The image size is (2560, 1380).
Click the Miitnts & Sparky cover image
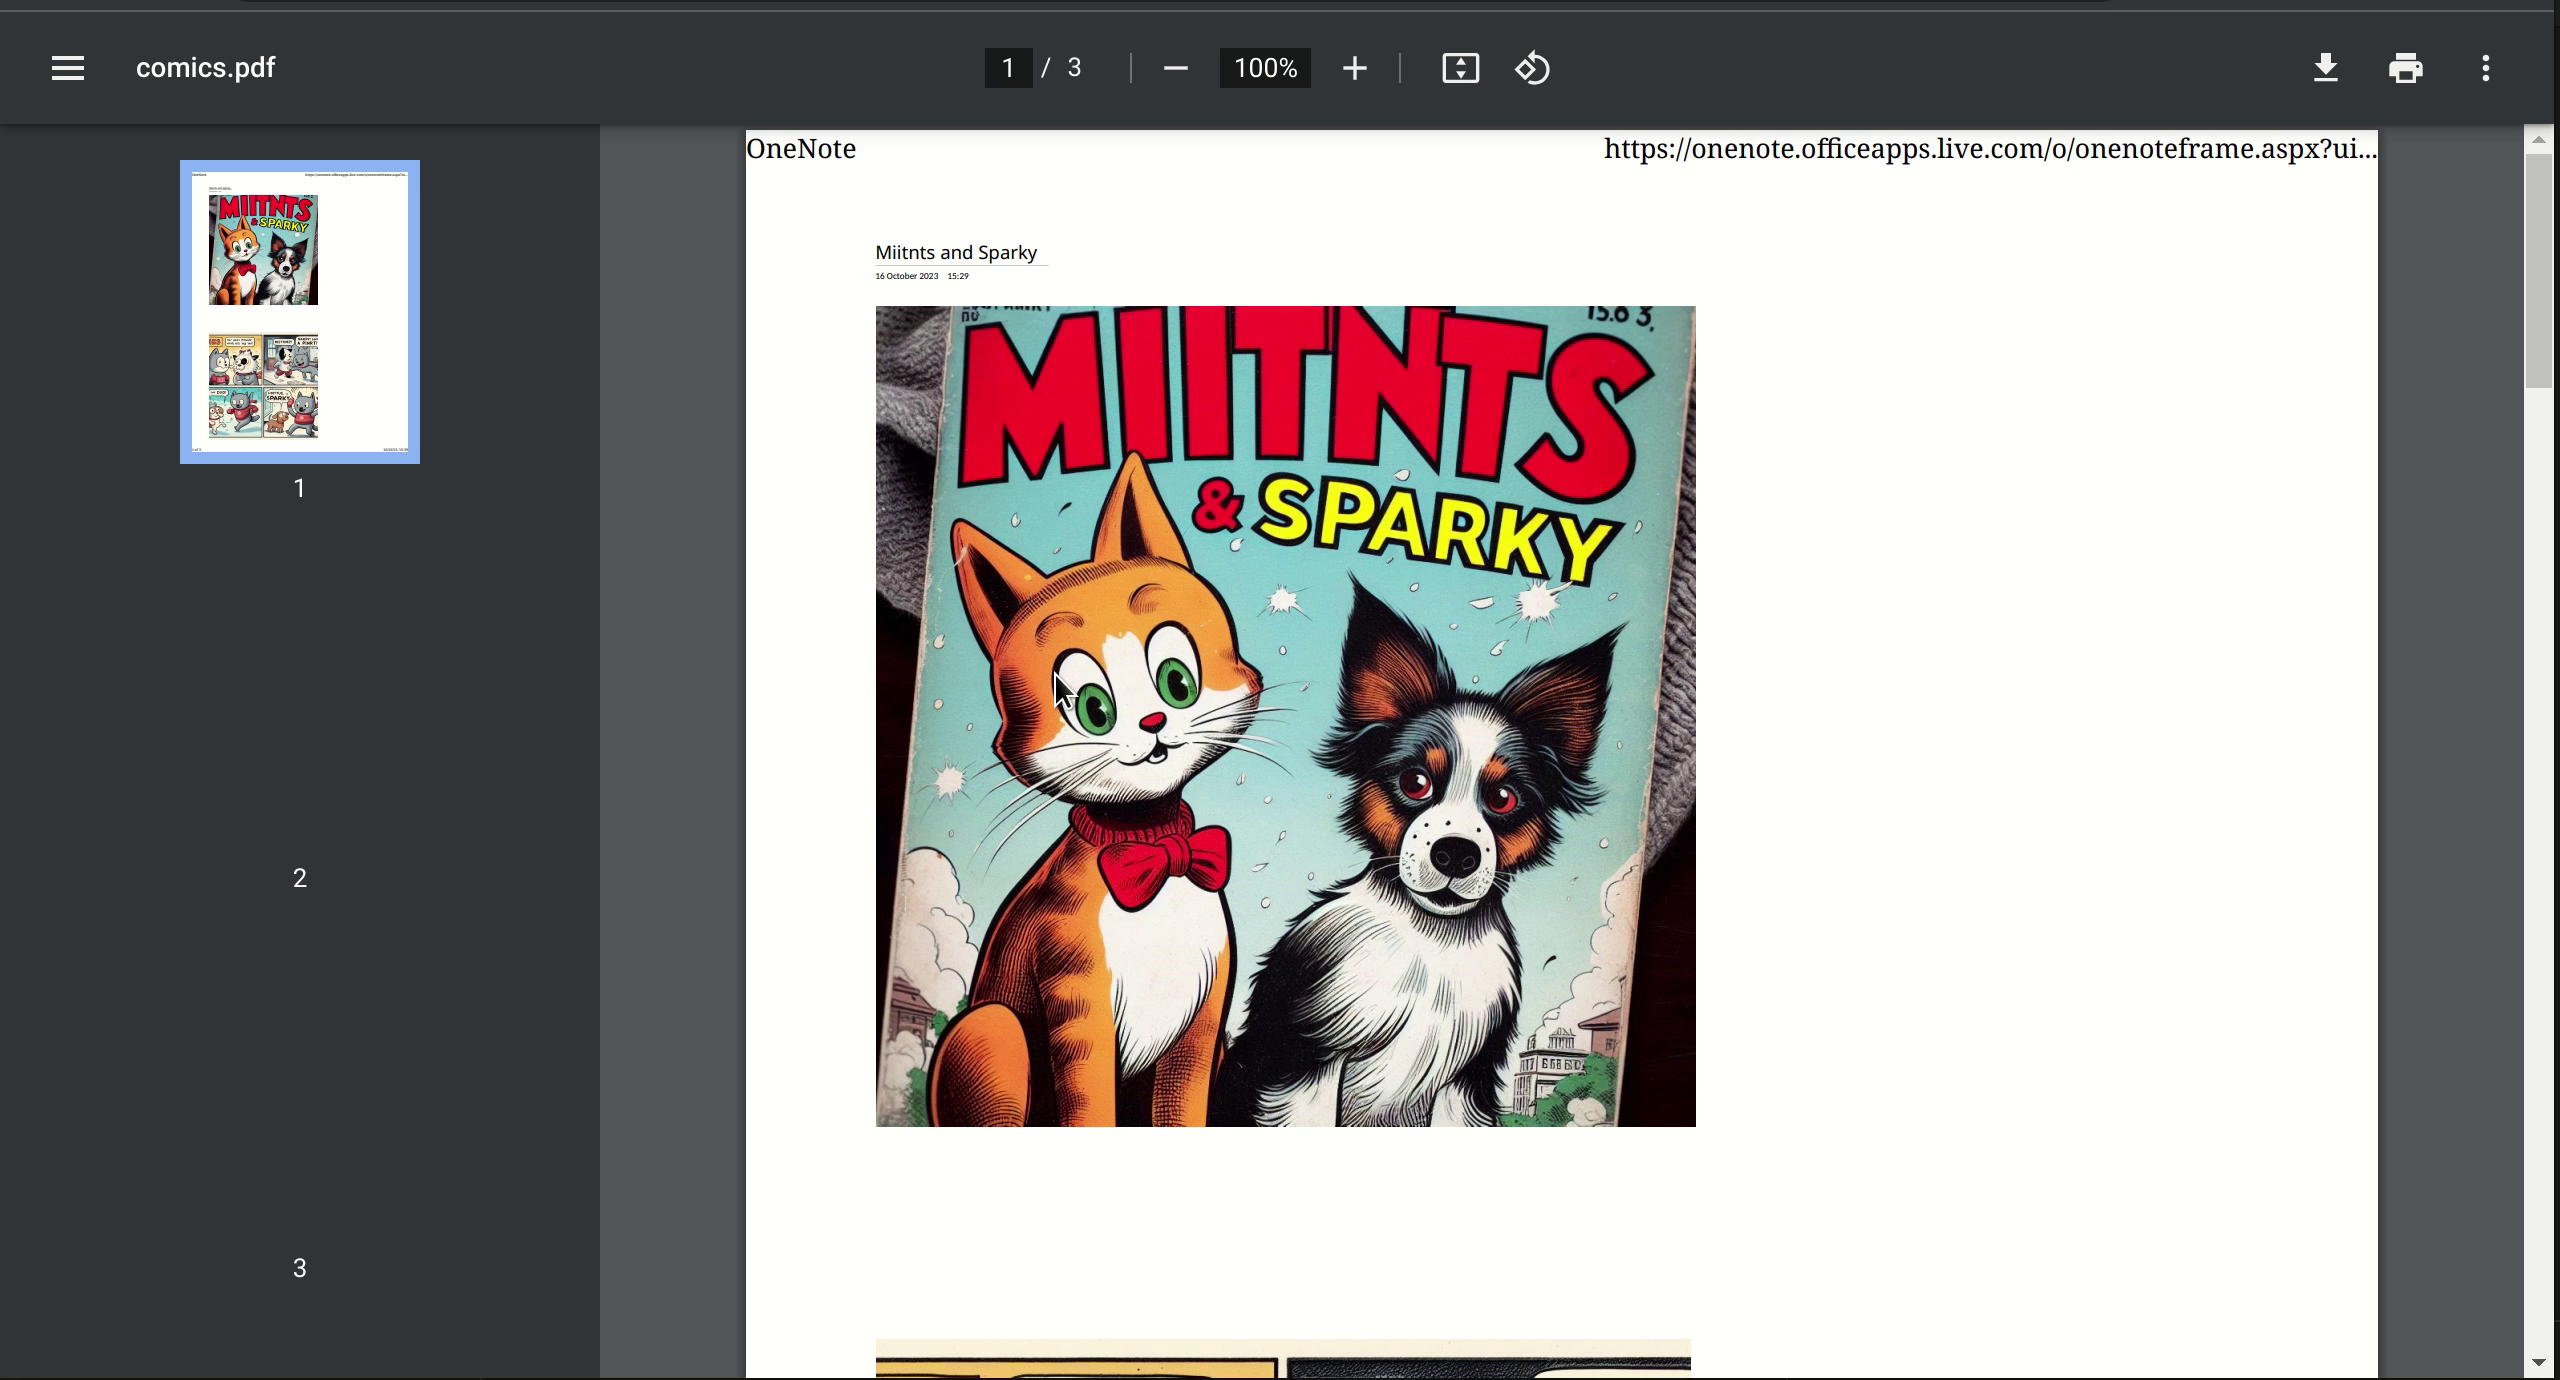[x=1285, y=716]
